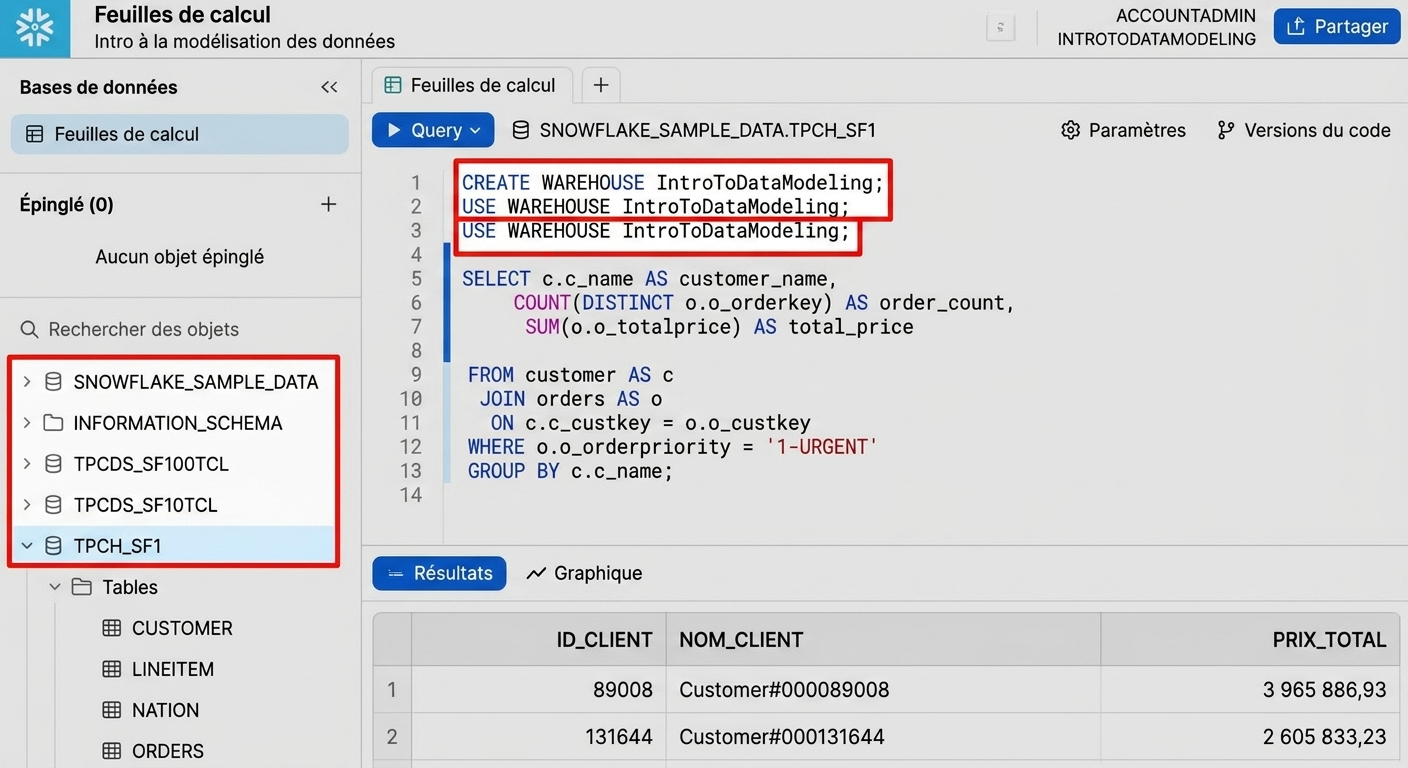Select the ORDERS table in the tree
The image size is (1408, 768).
point(168,751)
